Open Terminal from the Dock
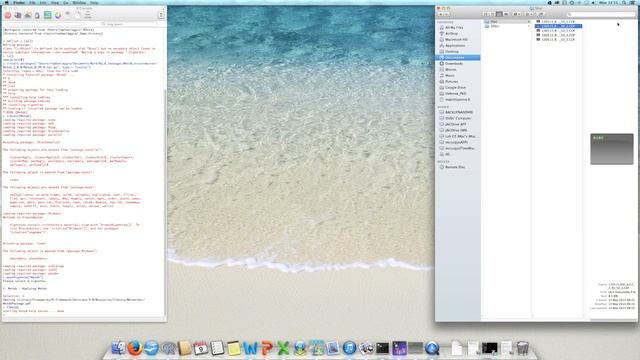640x360 pixels. coord(382,348)
